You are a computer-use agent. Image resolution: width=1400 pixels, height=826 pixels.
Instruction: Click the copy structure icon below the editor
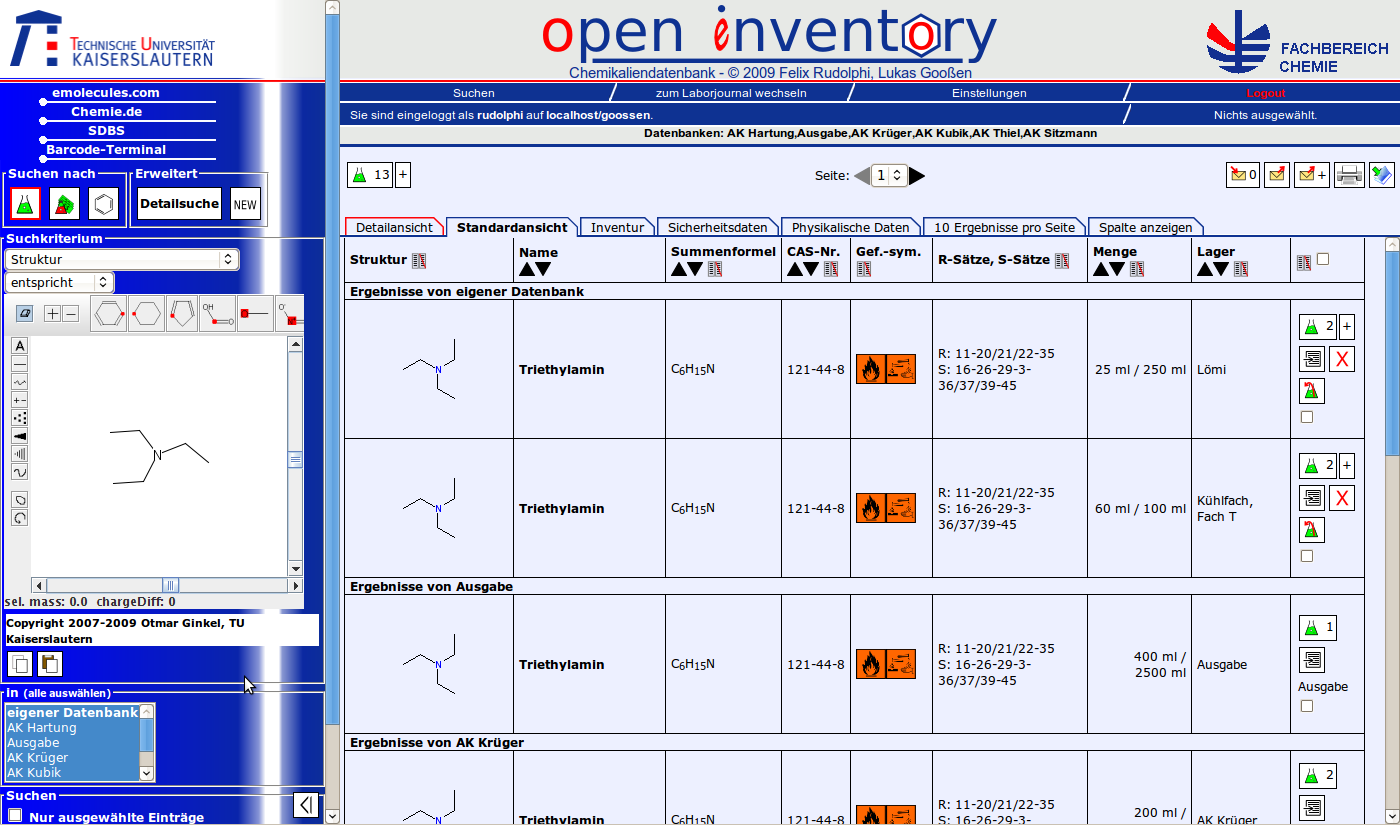(20, 664)
